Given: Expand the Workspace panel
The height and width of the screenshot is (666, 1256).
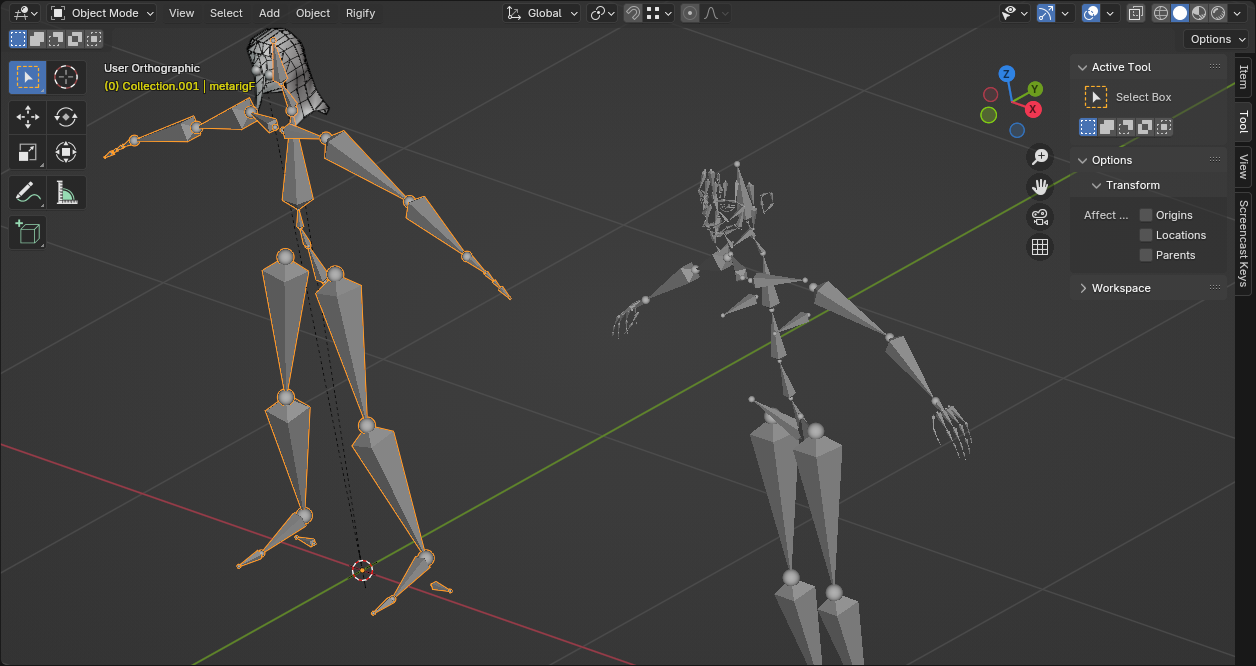Looking at the screenshot, I should (x=1084, y=288).
